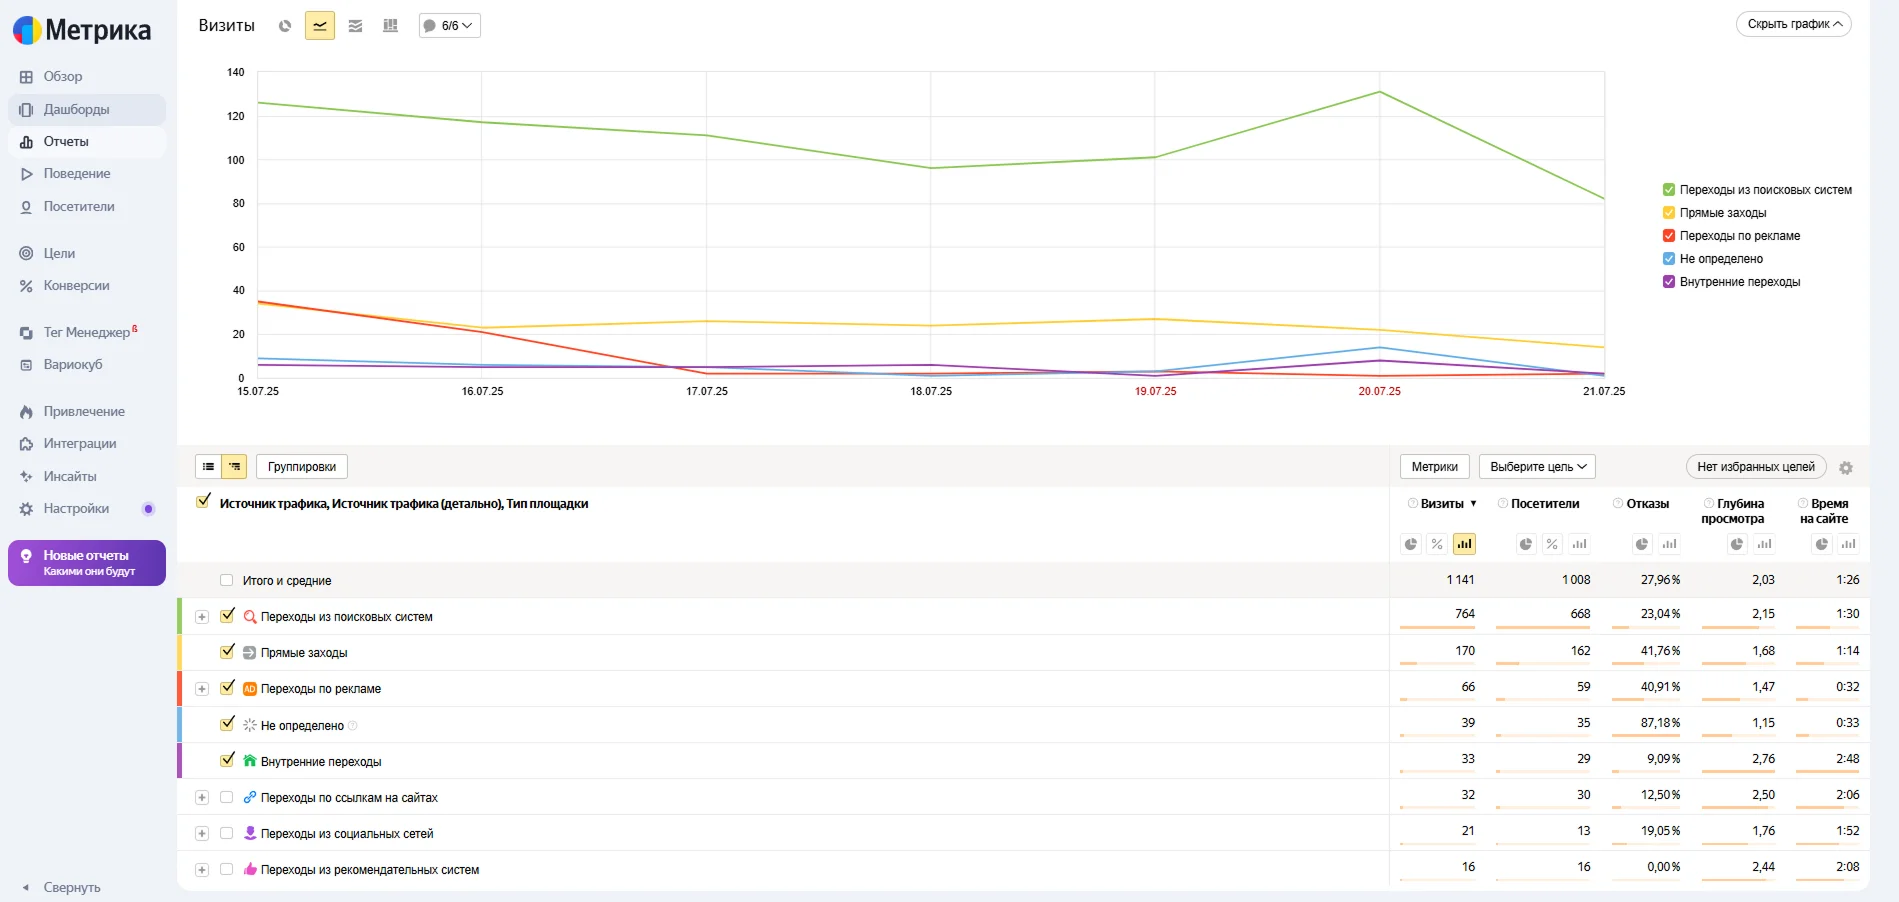The image size is (1899, 902).
Task: Open the 6/6 annotations dropdown
Action: coord(449,26)
